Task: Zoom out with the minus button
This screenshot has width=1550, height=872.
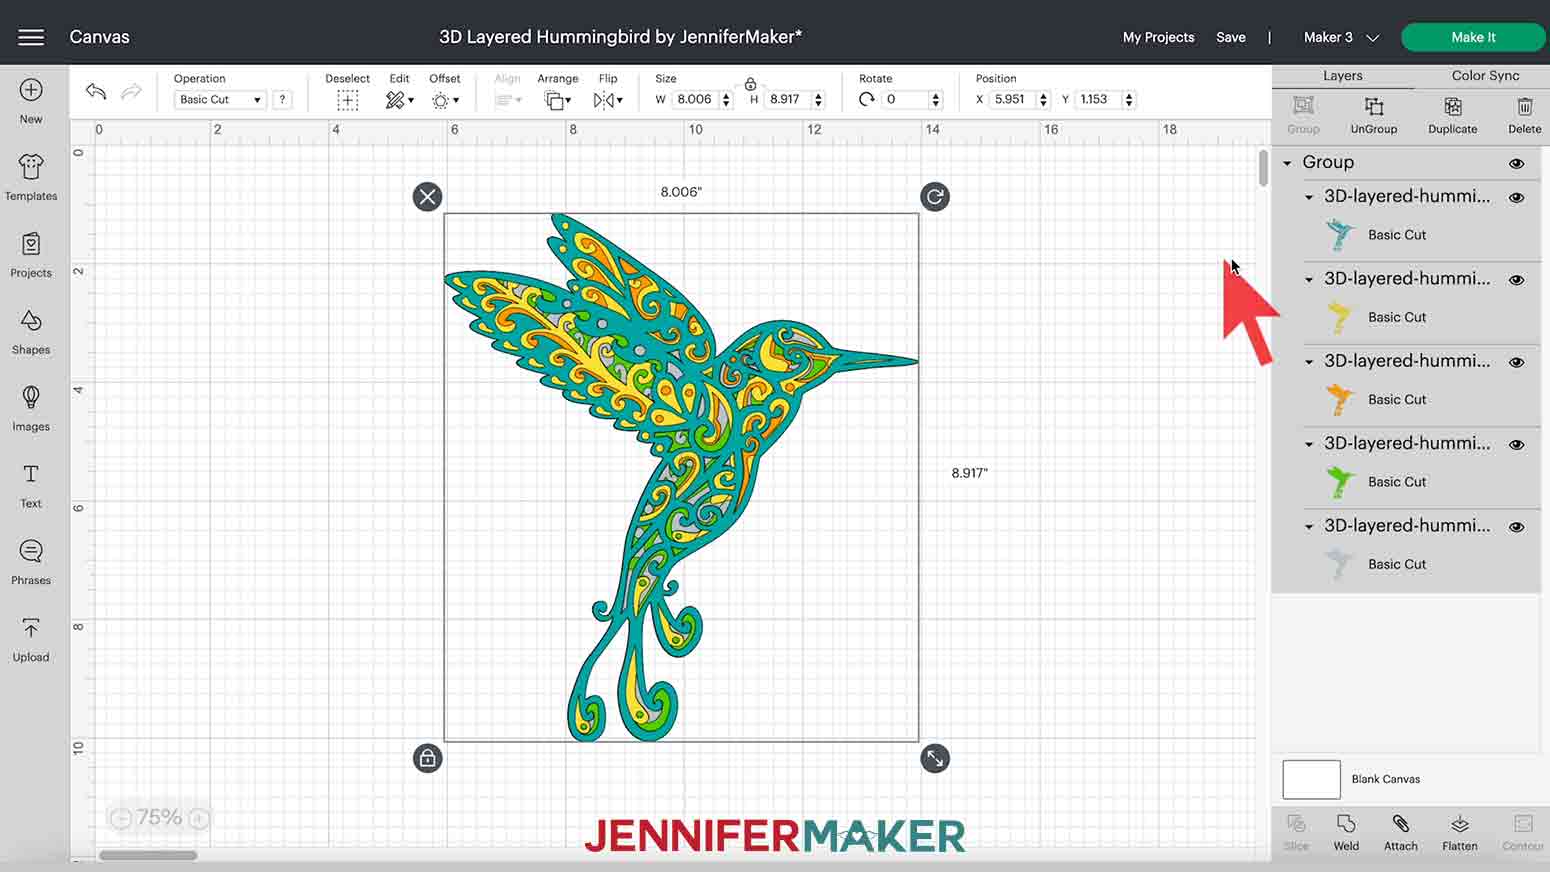Action: click(x=121, y=818)
